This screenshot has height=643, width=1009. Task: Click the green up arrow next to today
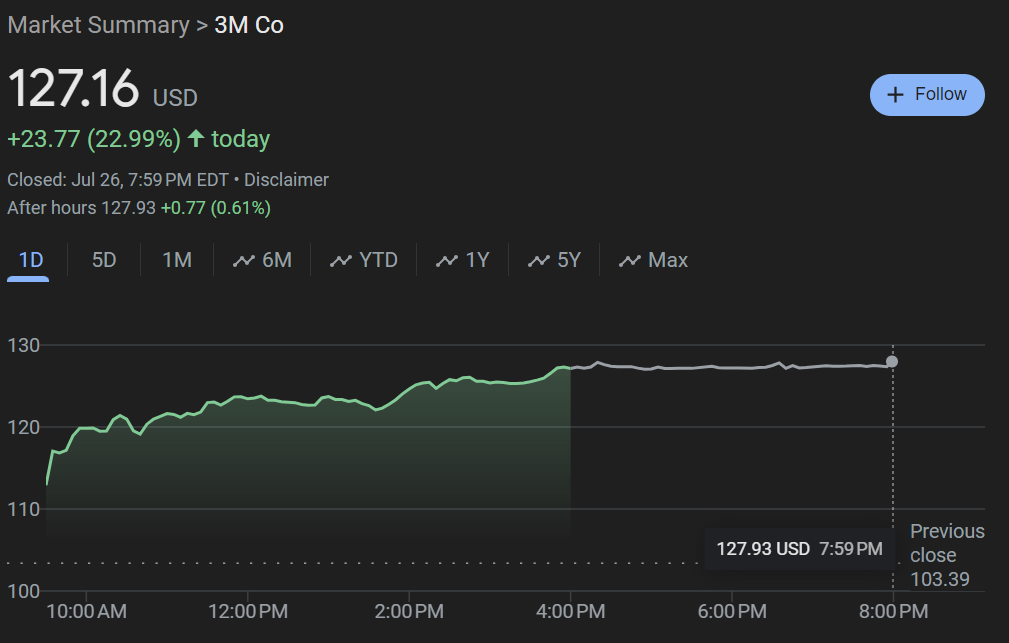click(196, 138)
